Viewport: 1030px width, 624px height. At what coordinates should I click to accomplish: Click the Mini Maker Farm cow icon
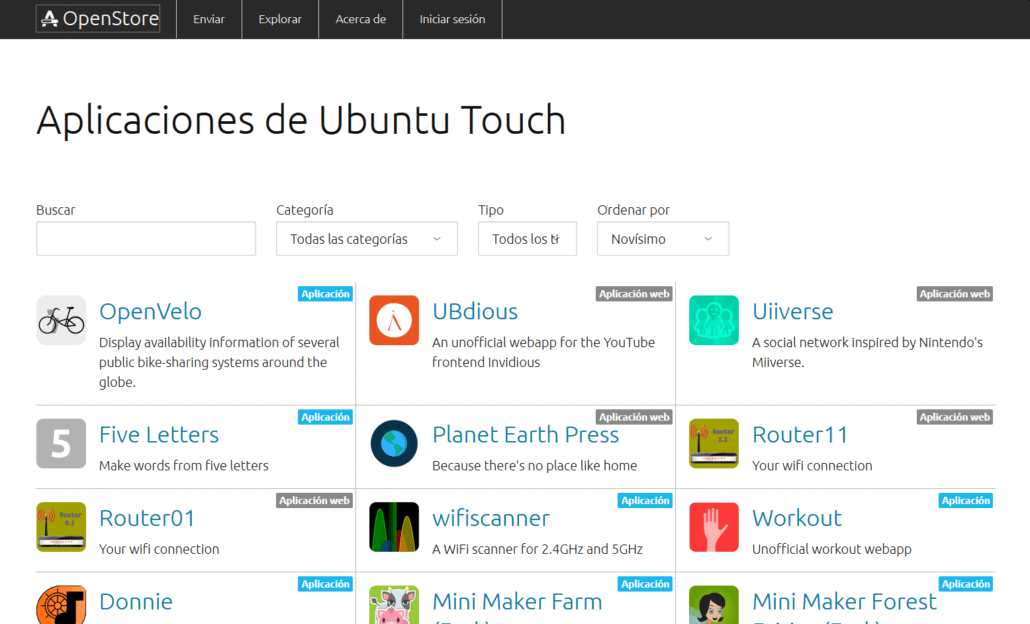tap(394, 605)
